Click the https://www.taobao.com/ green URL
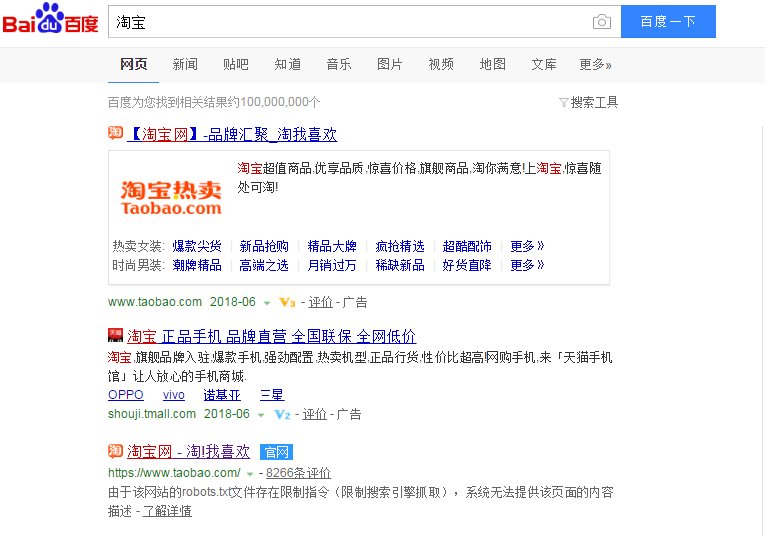 (174, 473)
